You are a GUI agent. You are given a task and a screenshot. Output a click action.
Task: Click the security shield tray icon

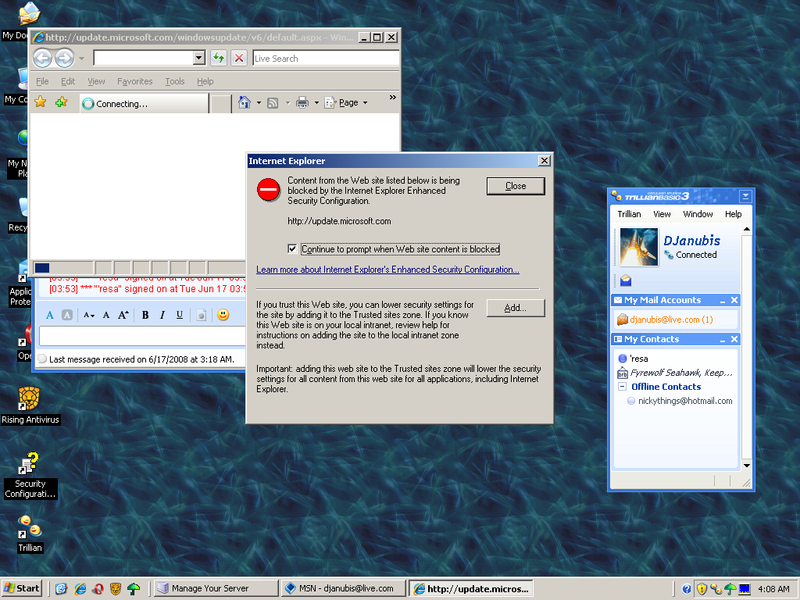tap(702, 589)
